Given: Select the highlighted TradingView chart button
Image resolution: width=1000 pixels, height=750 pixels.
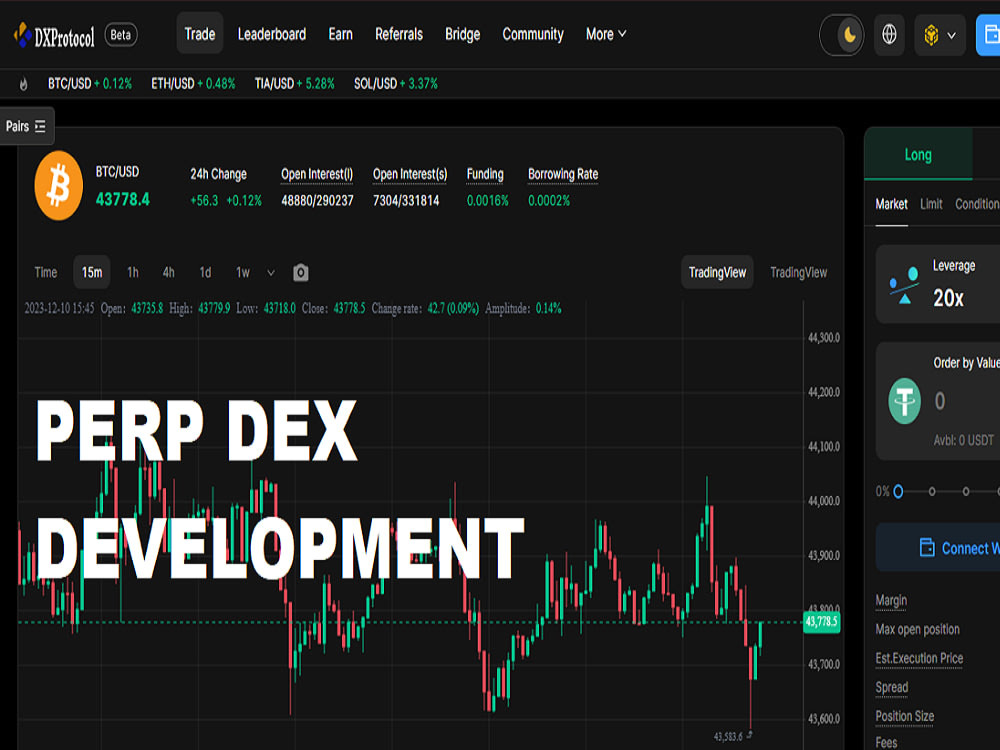Looking at the screenshot, I should point(717,272).
